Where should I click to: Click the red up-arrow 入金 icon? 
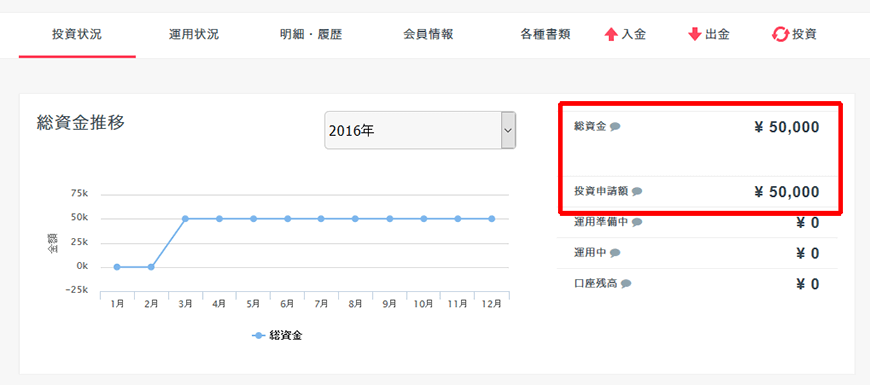[x=611, y=35]
